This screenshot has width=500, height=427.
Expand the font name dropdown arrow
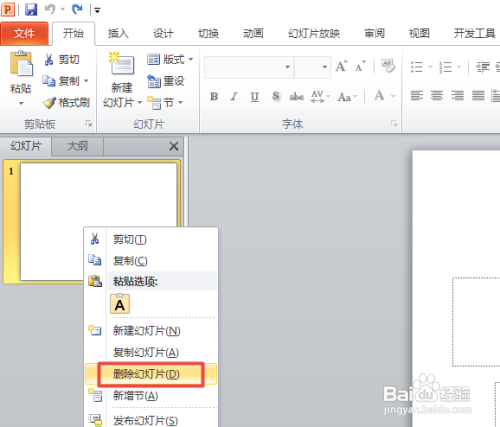287,67
